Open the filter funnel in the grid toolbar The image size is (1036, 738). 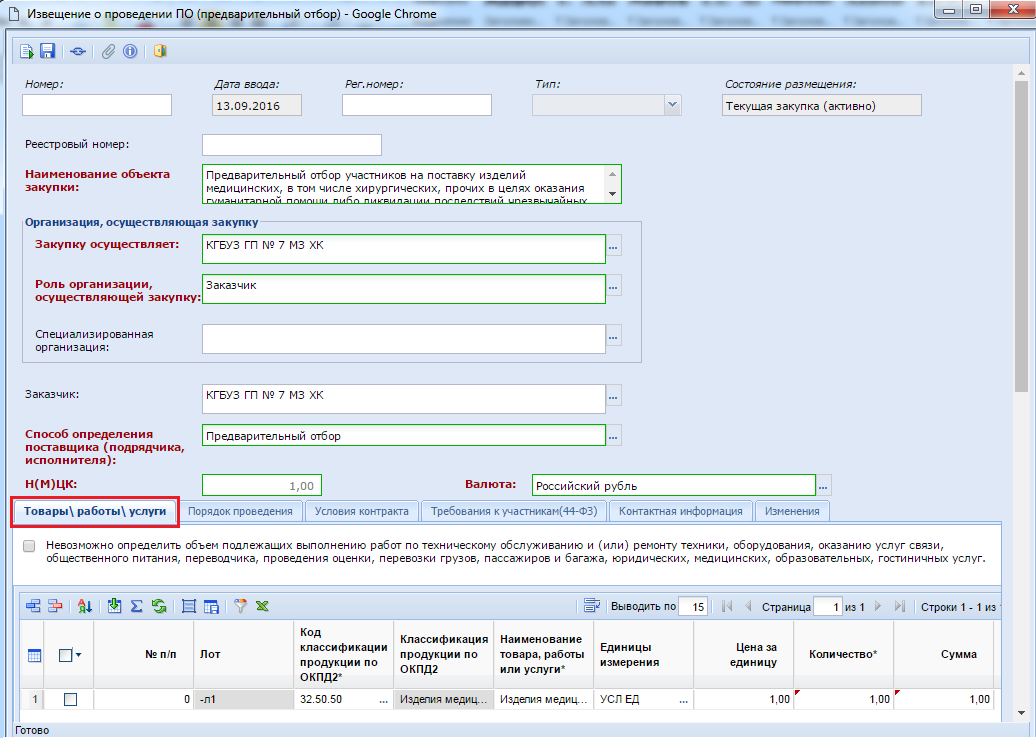click(x=240, y=606)
